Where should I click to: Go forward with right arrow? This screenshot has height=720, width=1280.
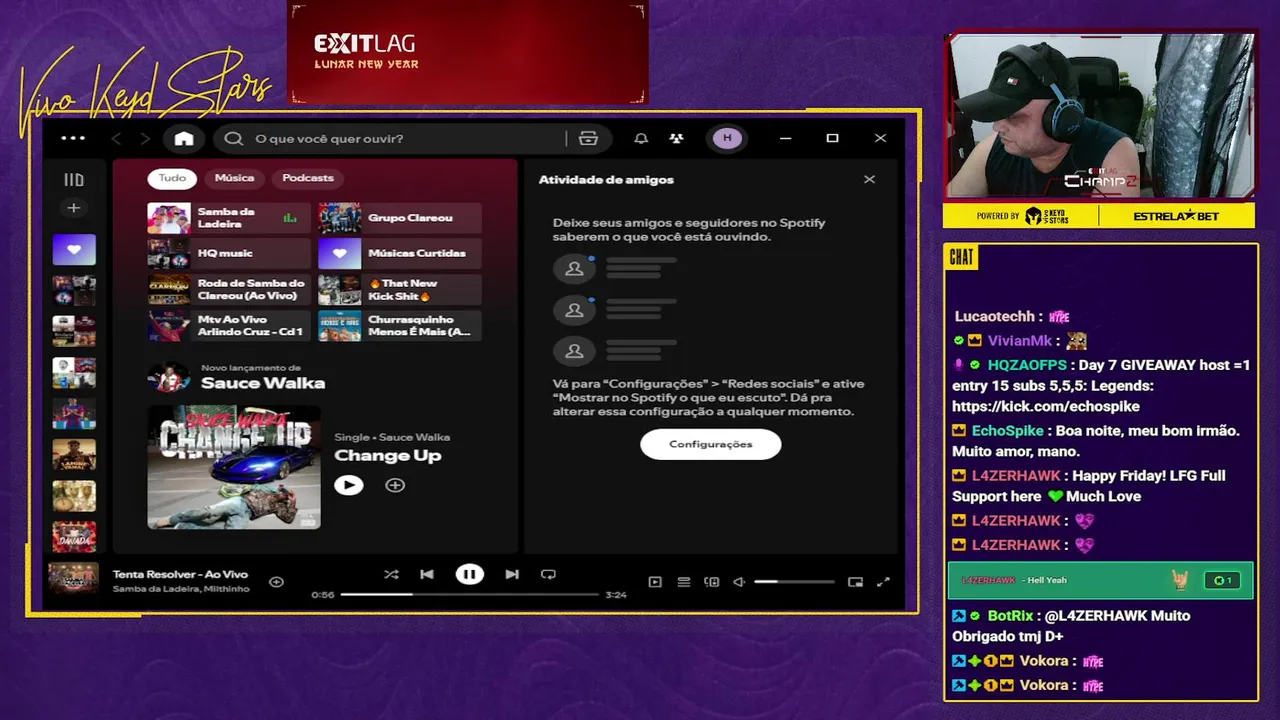point(145,139)
